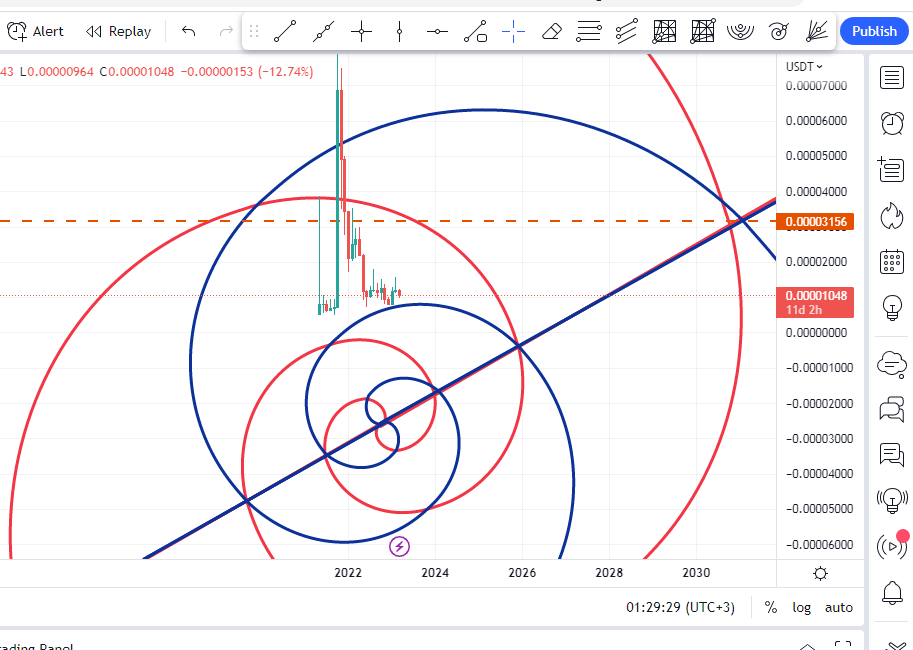The image size is (913, 650).
Task: Redo the chart action
Action: pos(226,31)
